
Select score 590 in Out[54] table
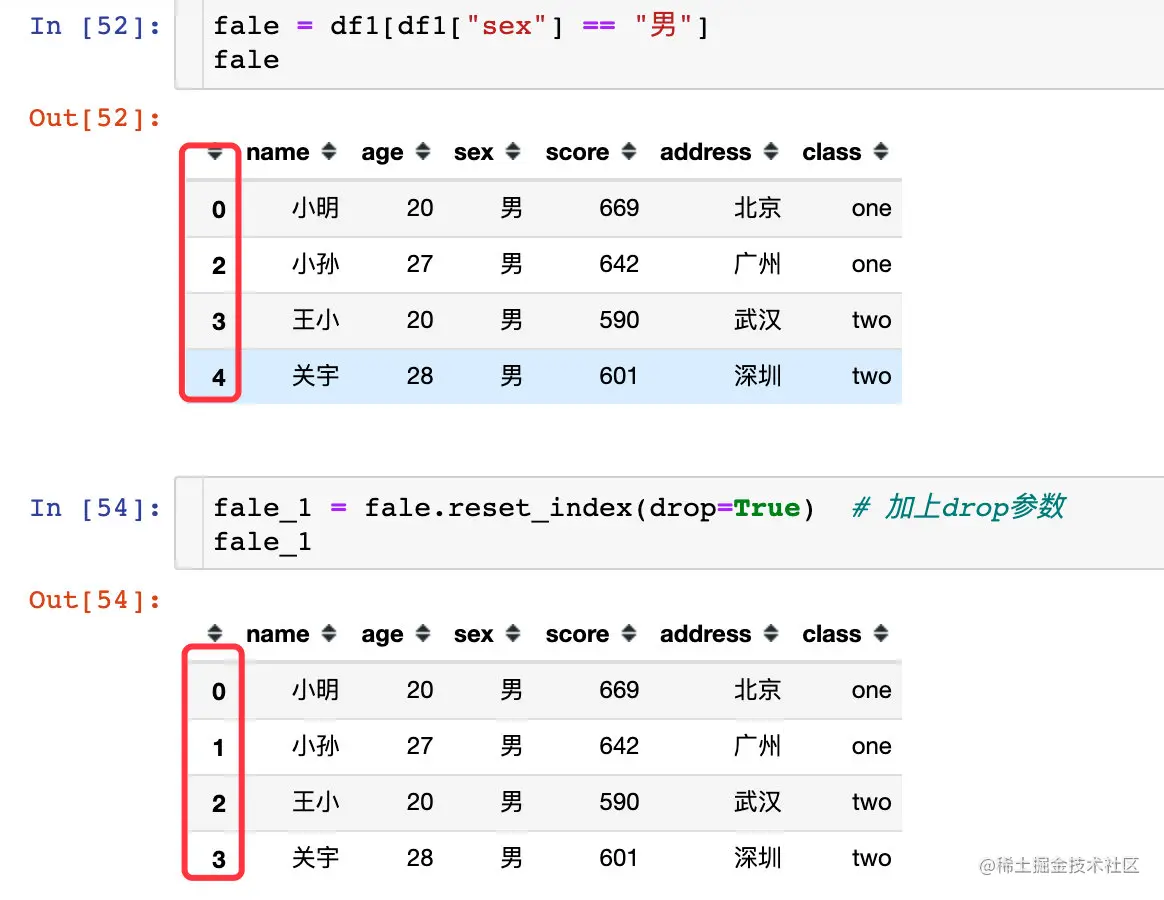pos(619,802)
